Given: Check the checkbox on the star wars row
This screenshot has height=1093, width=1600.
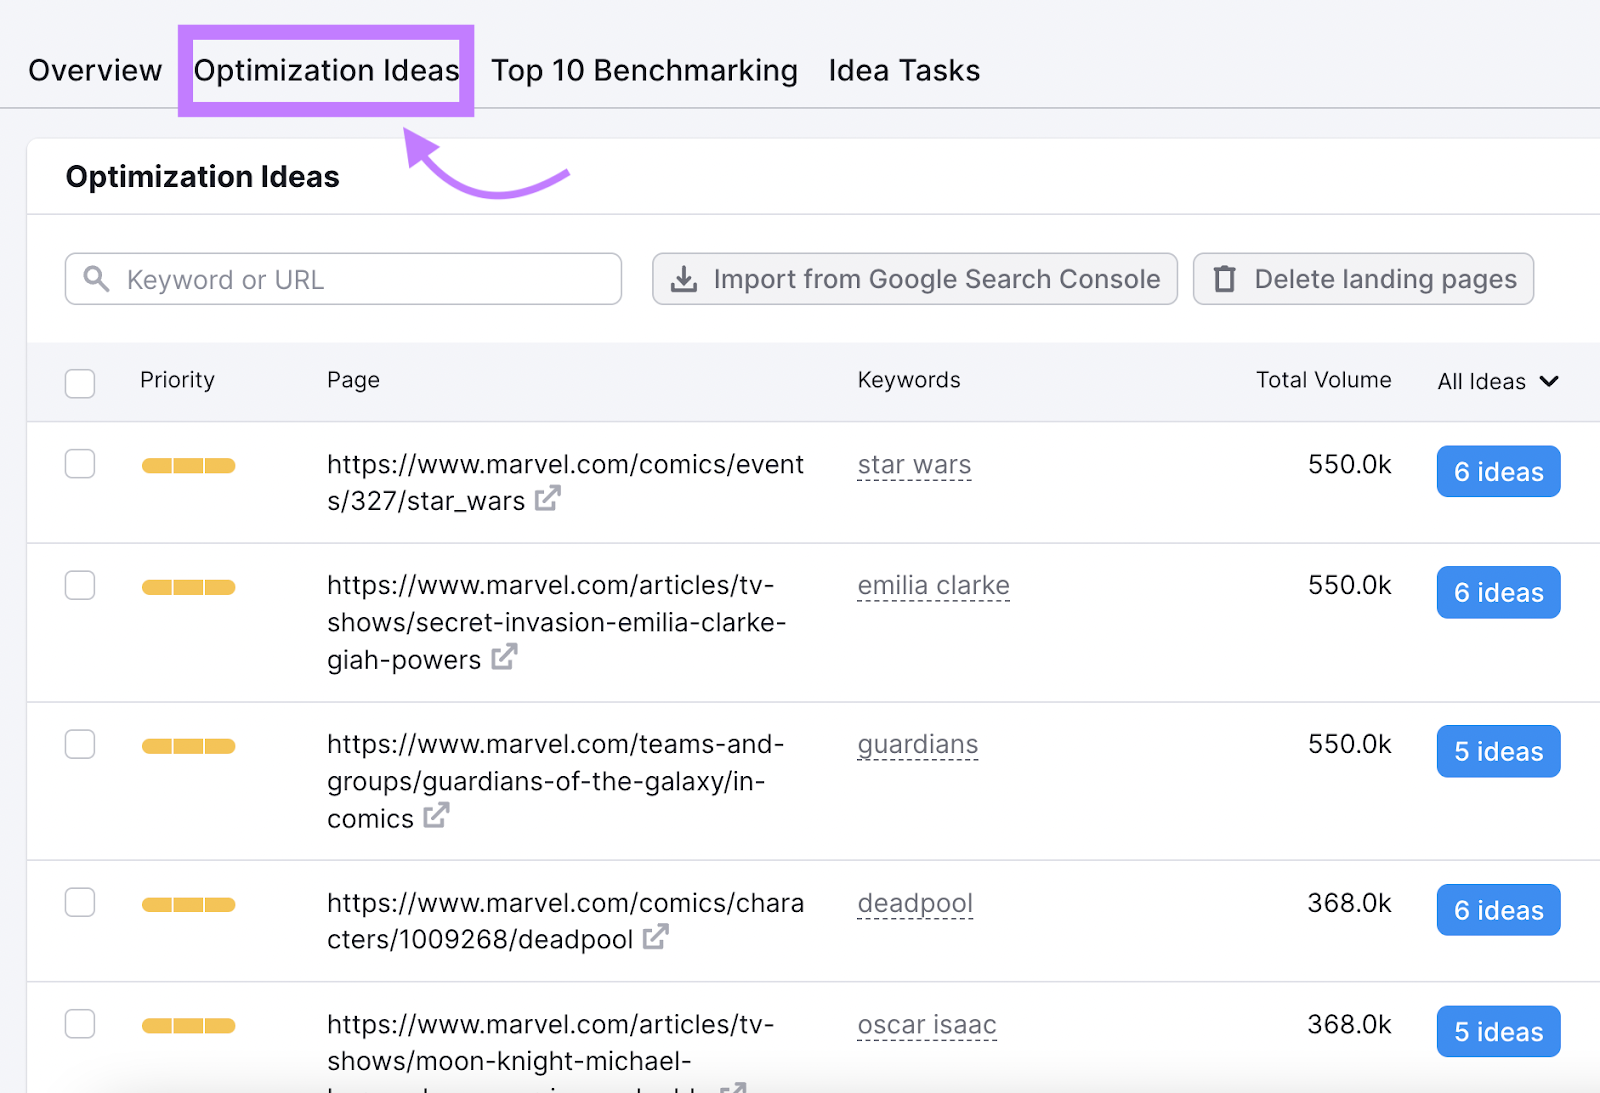Looking at the screenshot, I should click(79, 464).
